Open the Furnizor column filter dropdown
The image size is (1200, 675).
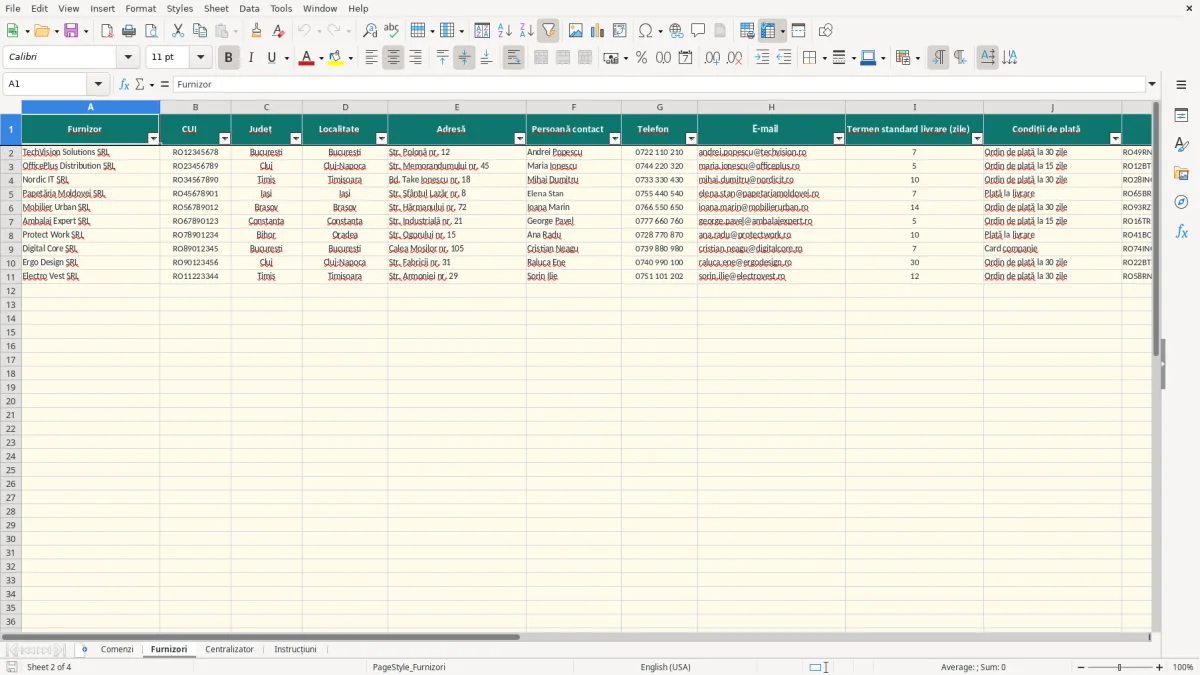tap(153, 138)
